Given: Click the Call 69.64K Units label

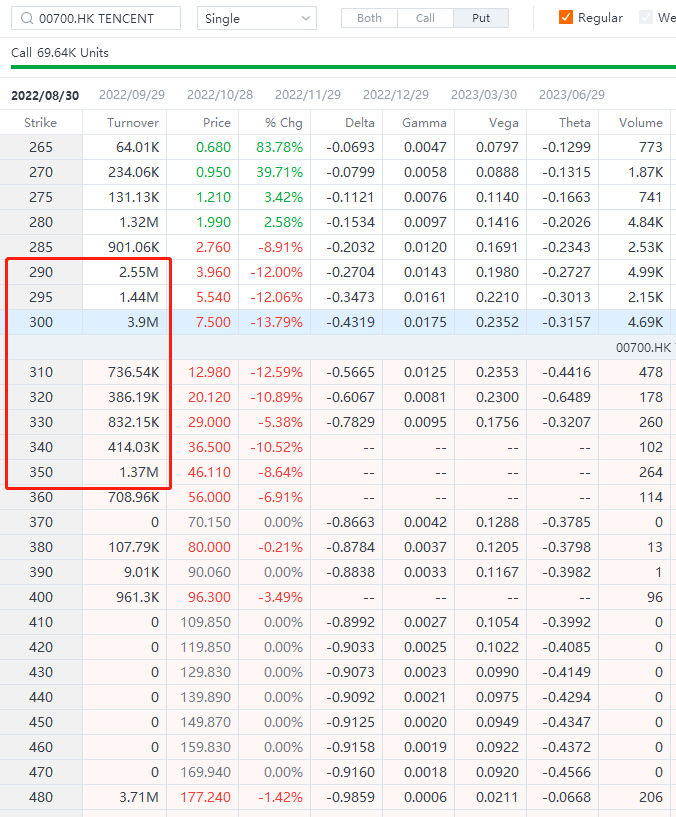Looking at the screenshot, I should (x=60, y=53).
